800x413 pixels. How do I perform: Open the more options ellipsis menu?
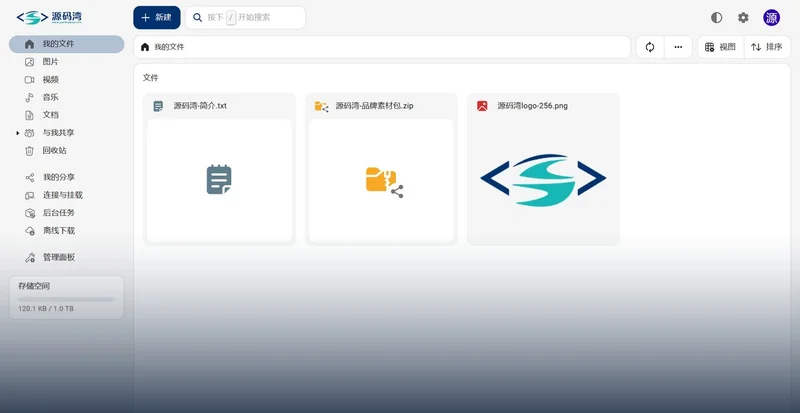(678, 47)
